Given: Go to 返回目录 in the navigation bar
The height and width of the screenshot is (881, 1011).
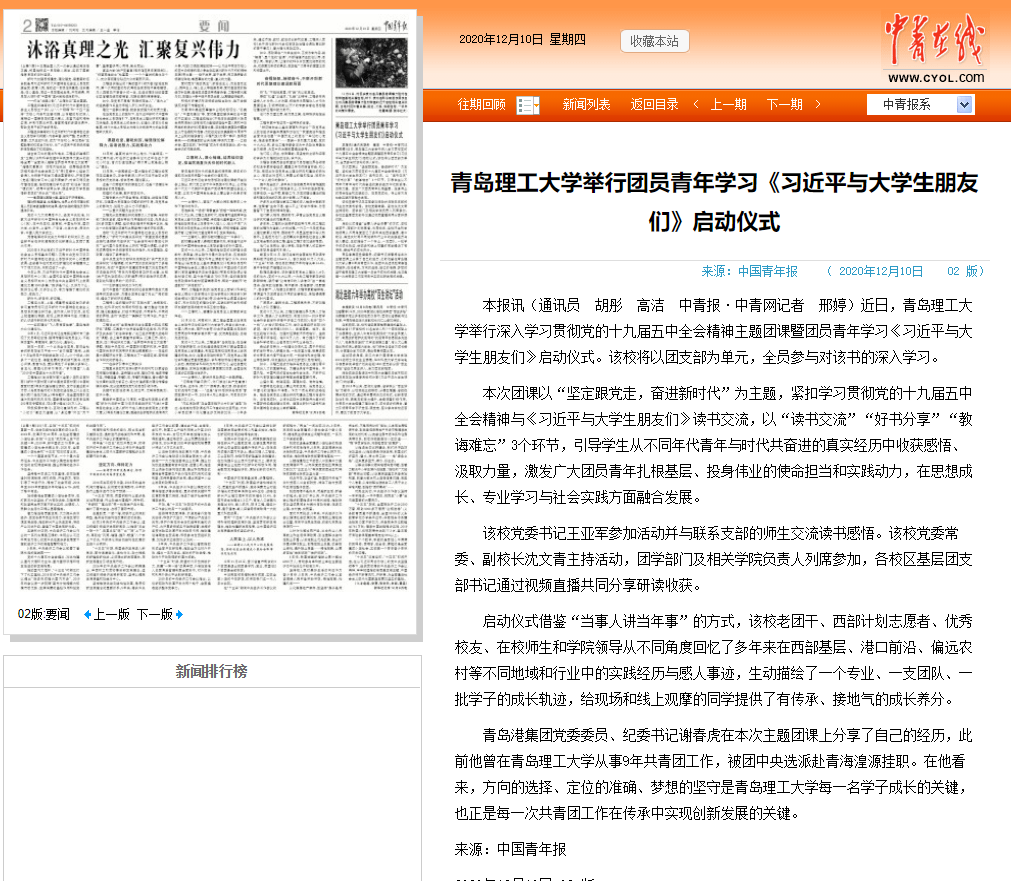Looking at the screenshot, I should click(654, 105).
